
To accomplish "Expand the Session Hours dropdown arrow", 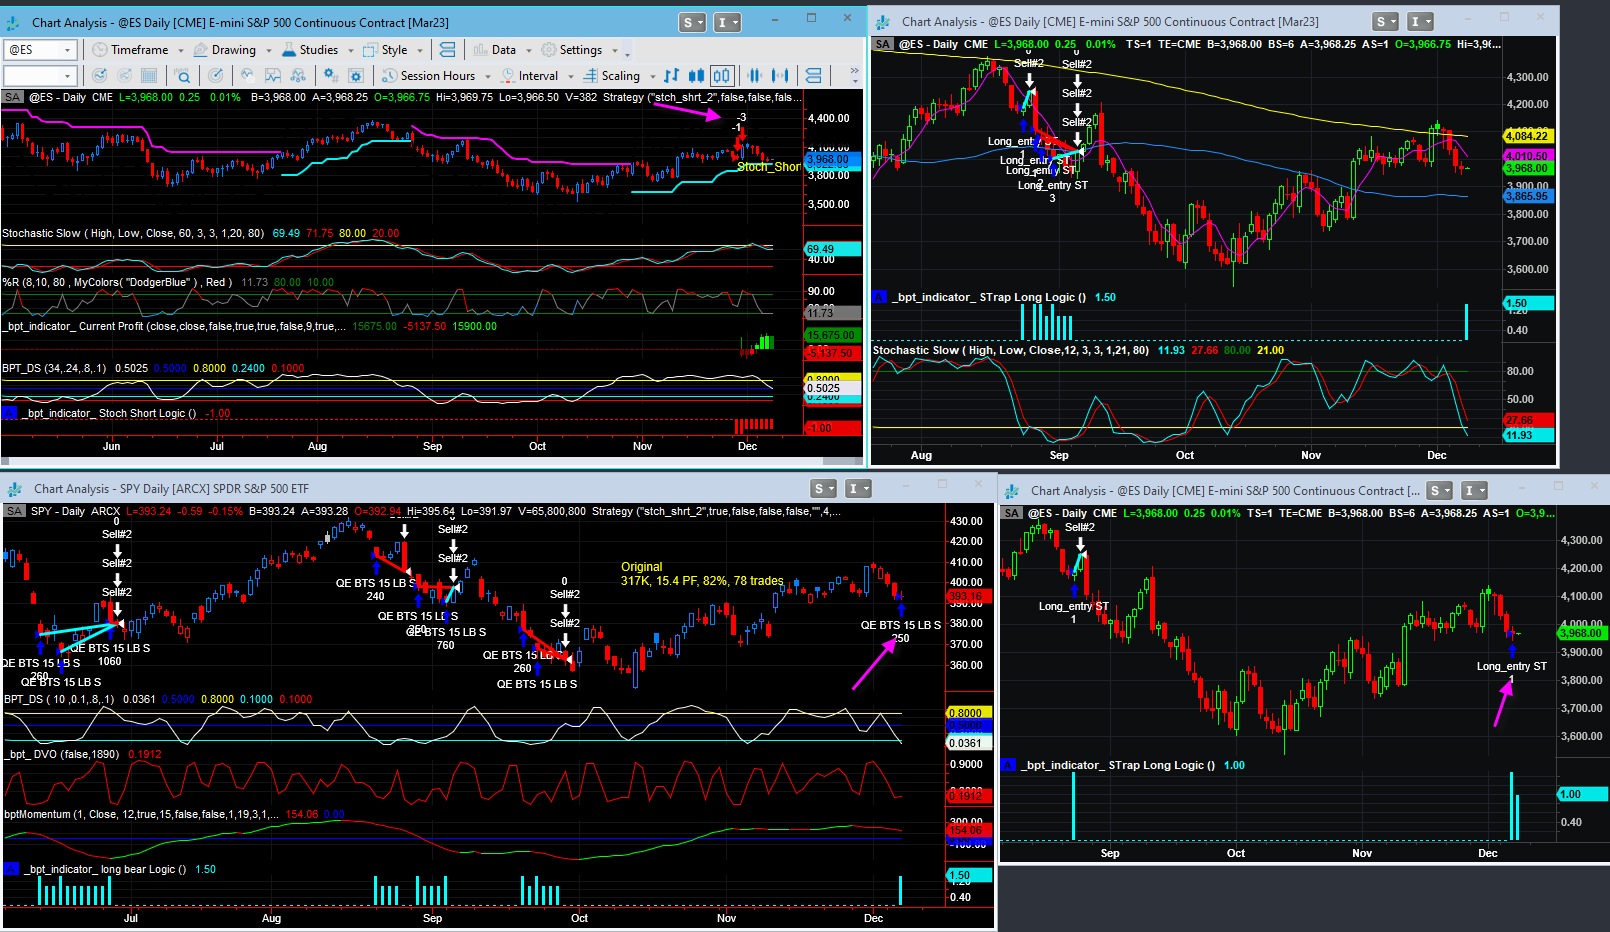I will [x=488, y=76].
